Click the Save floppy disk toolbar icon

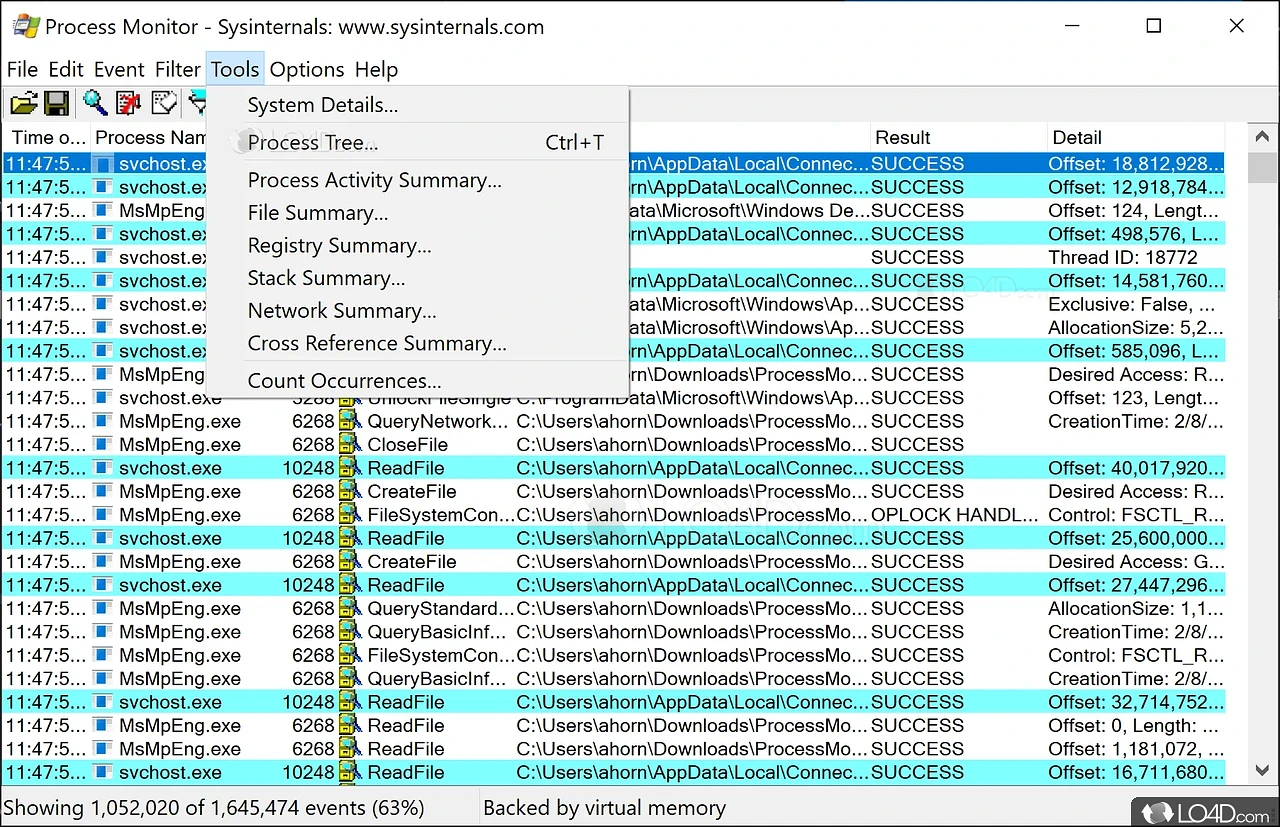pos(56,103)
